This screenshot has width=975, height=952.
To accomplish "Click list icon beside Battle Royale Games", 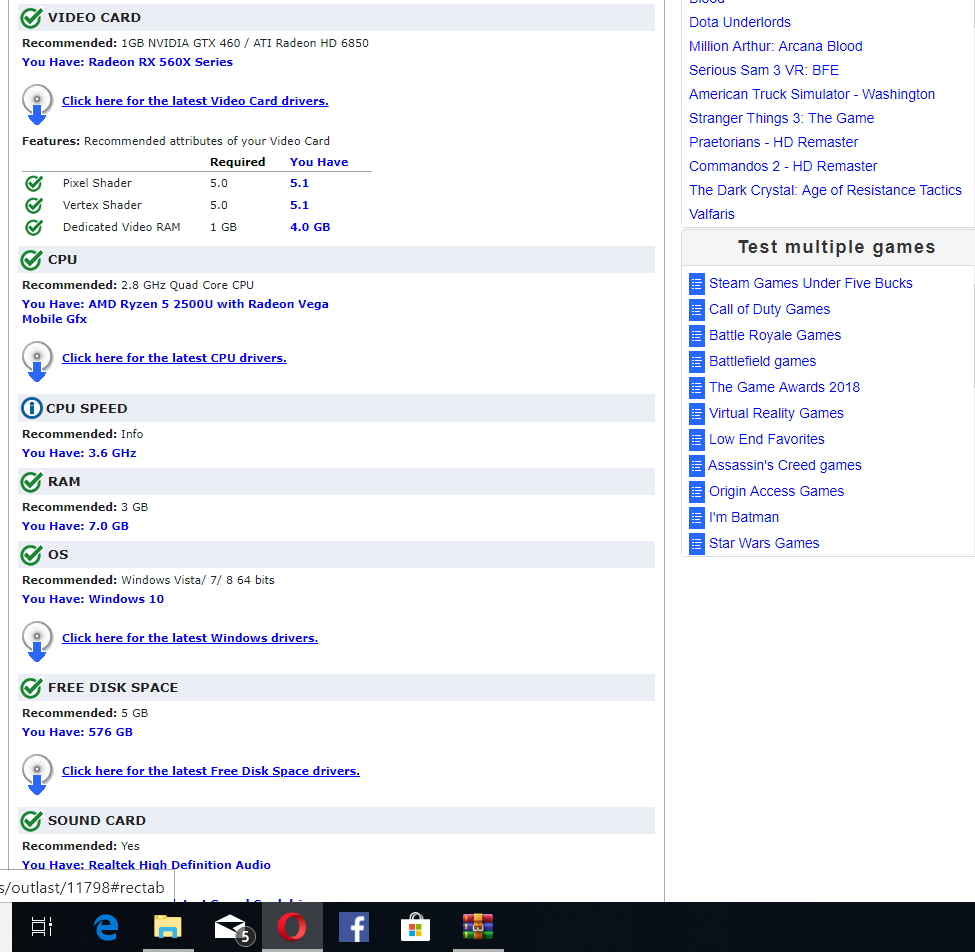I will point(696,336).
